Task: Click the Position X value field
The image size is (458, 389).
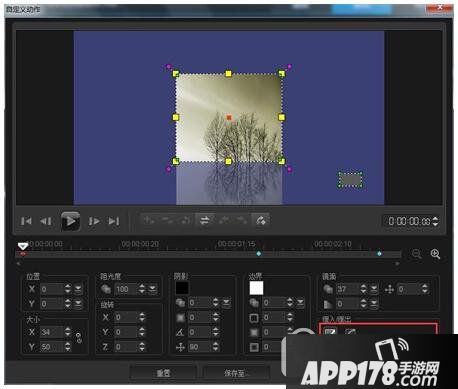Action: pyautogui.click(x=52, y=289)
